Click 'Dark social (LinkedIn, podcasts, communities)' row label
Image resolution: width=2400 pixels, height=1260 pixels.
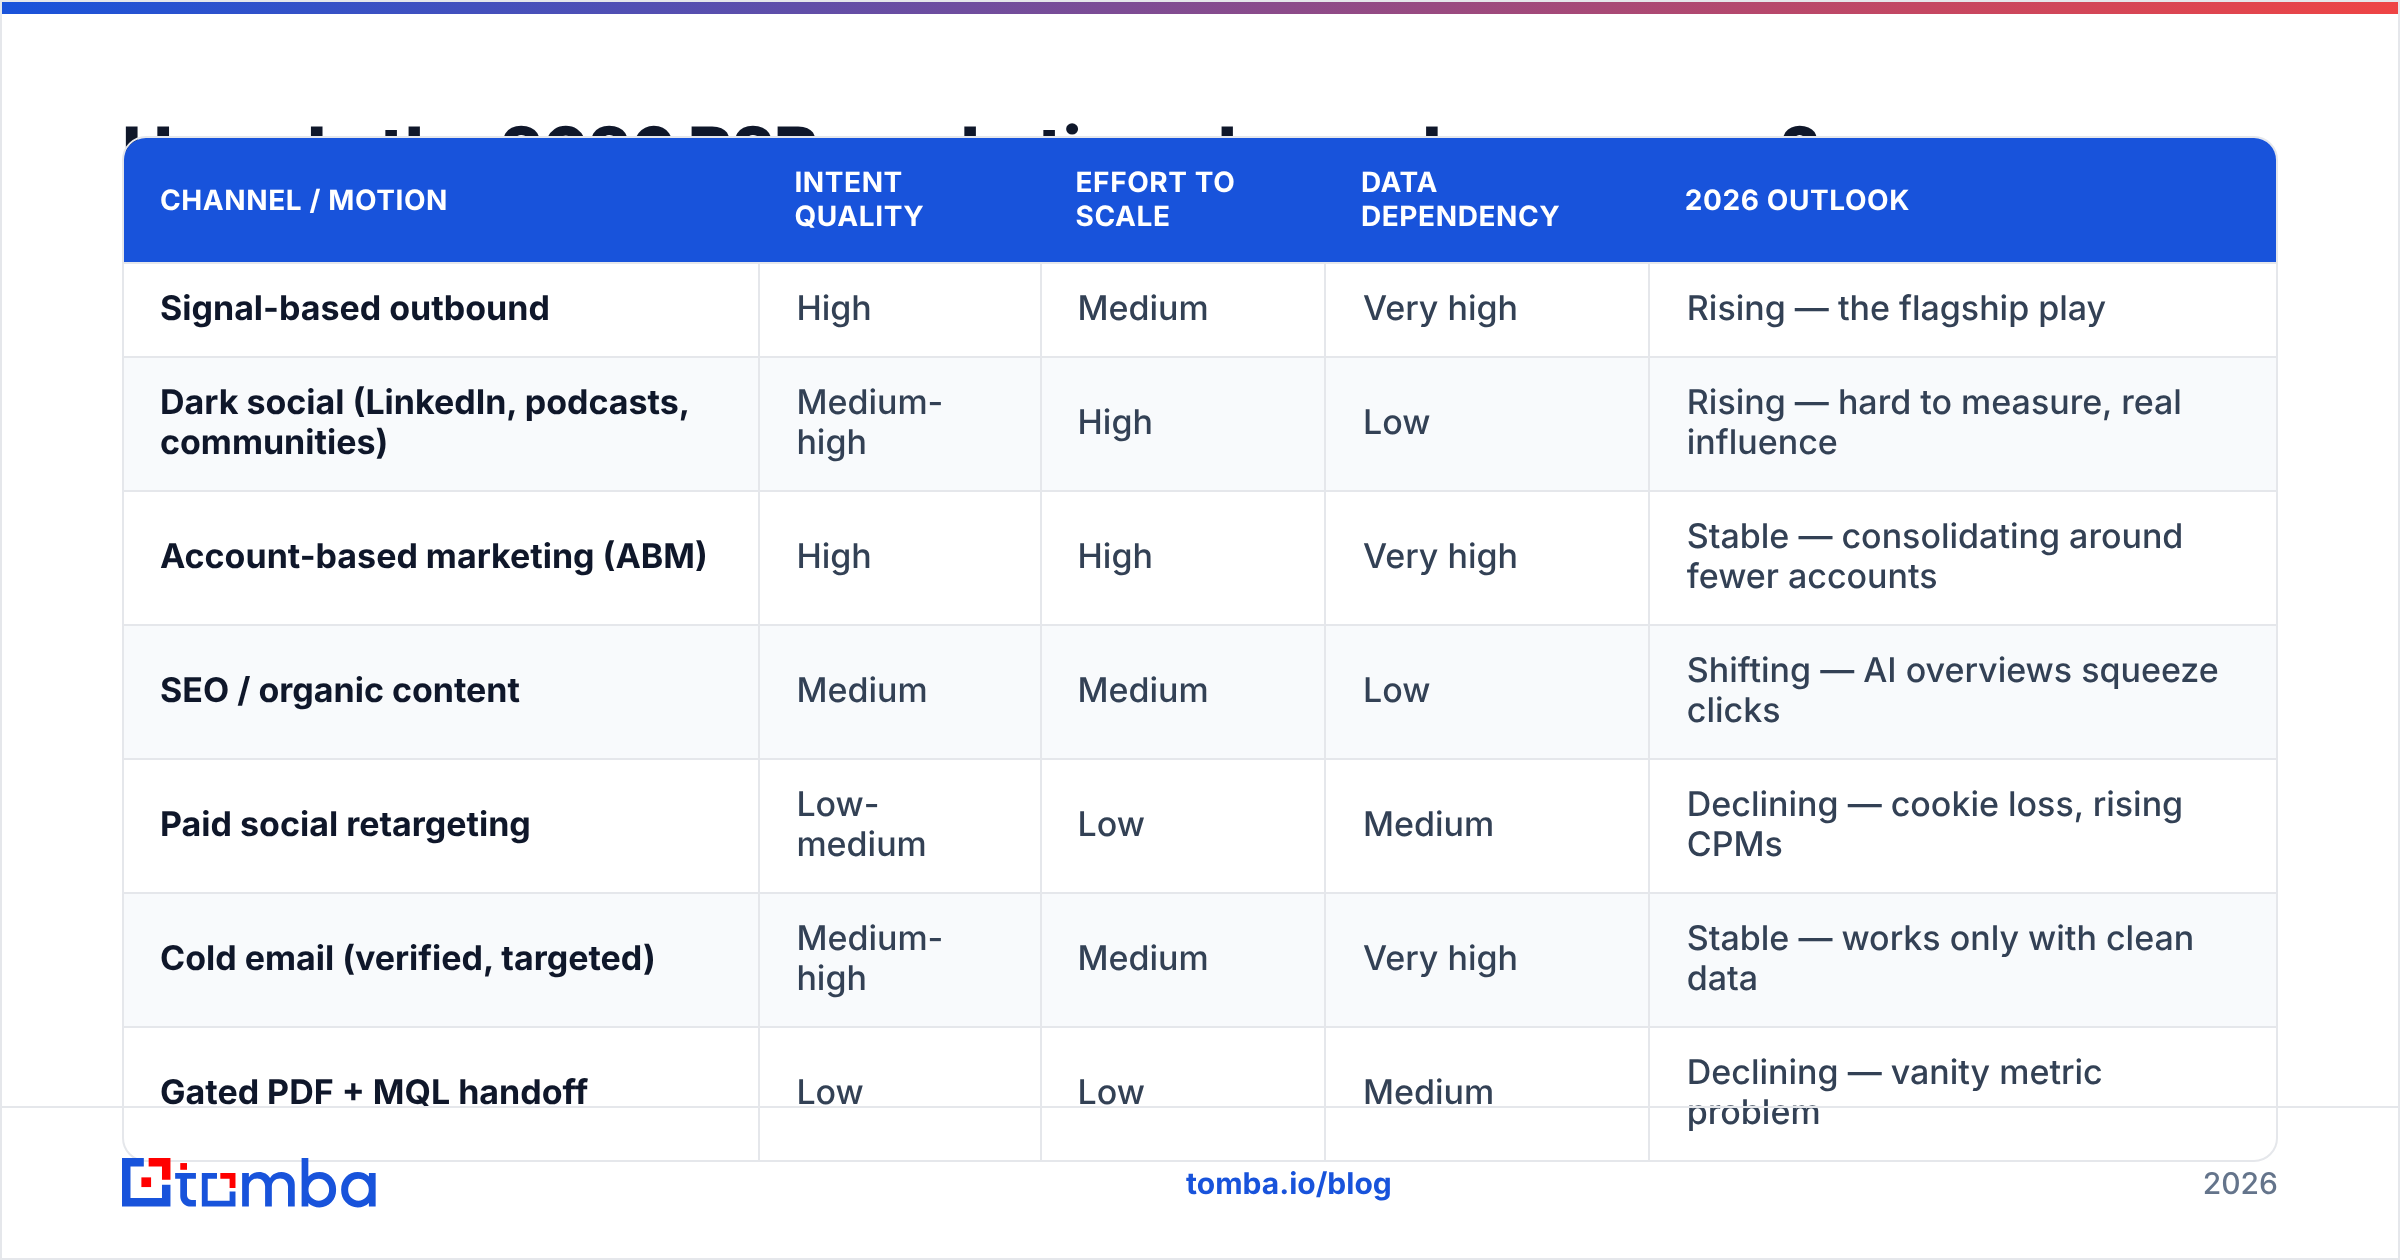(425, 422)
